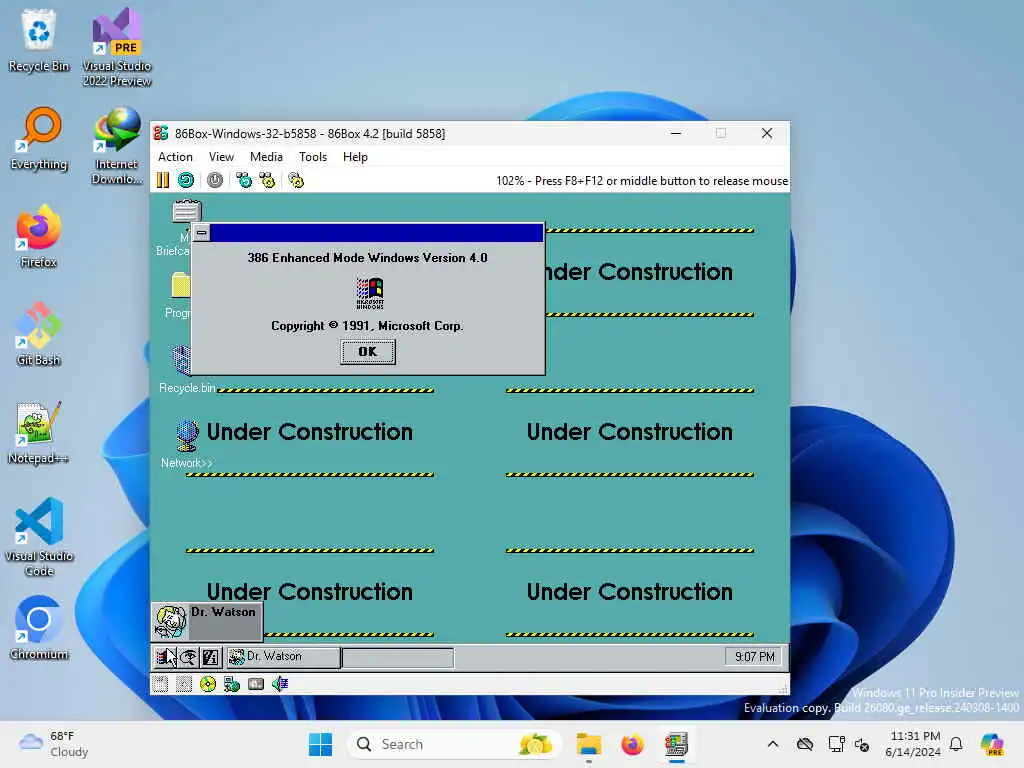1024x768 pixels.
Task: Open File Explorer from the taskbar
Action: pos(588,744)
